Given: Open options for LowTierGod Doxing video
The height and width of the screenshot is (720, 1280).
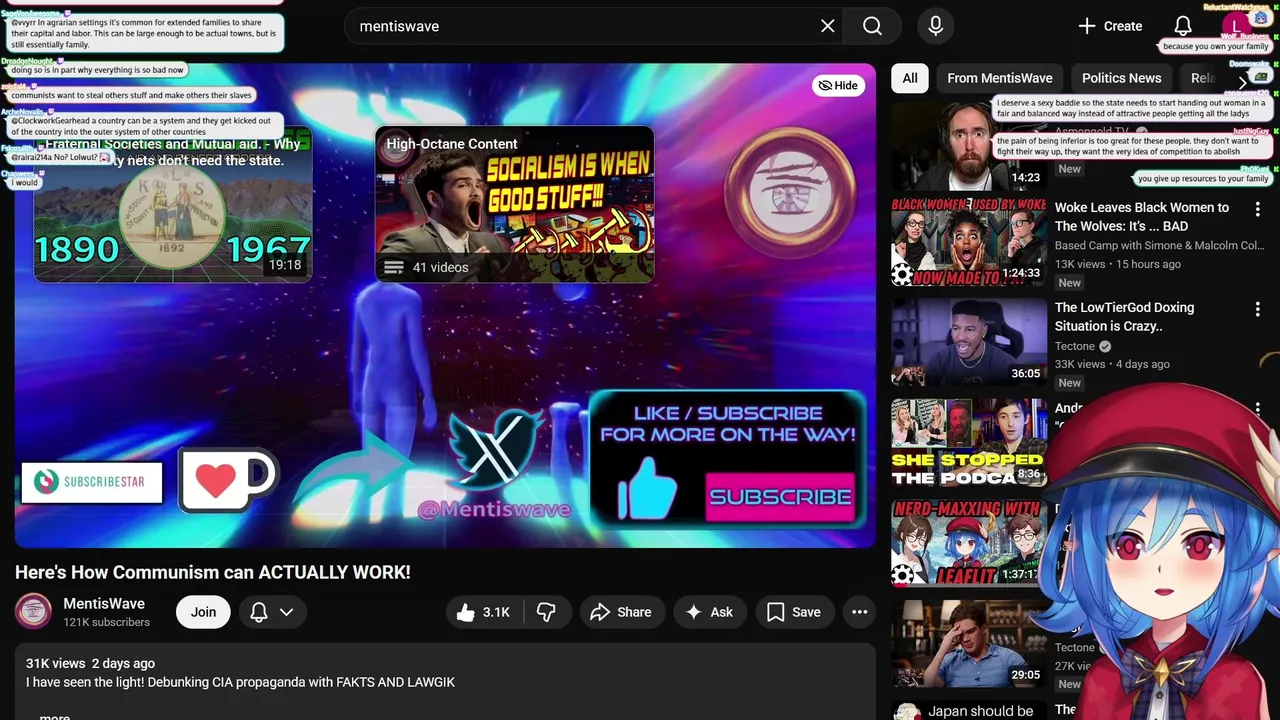Looking at the screenshot, I should click(1257, 309).
